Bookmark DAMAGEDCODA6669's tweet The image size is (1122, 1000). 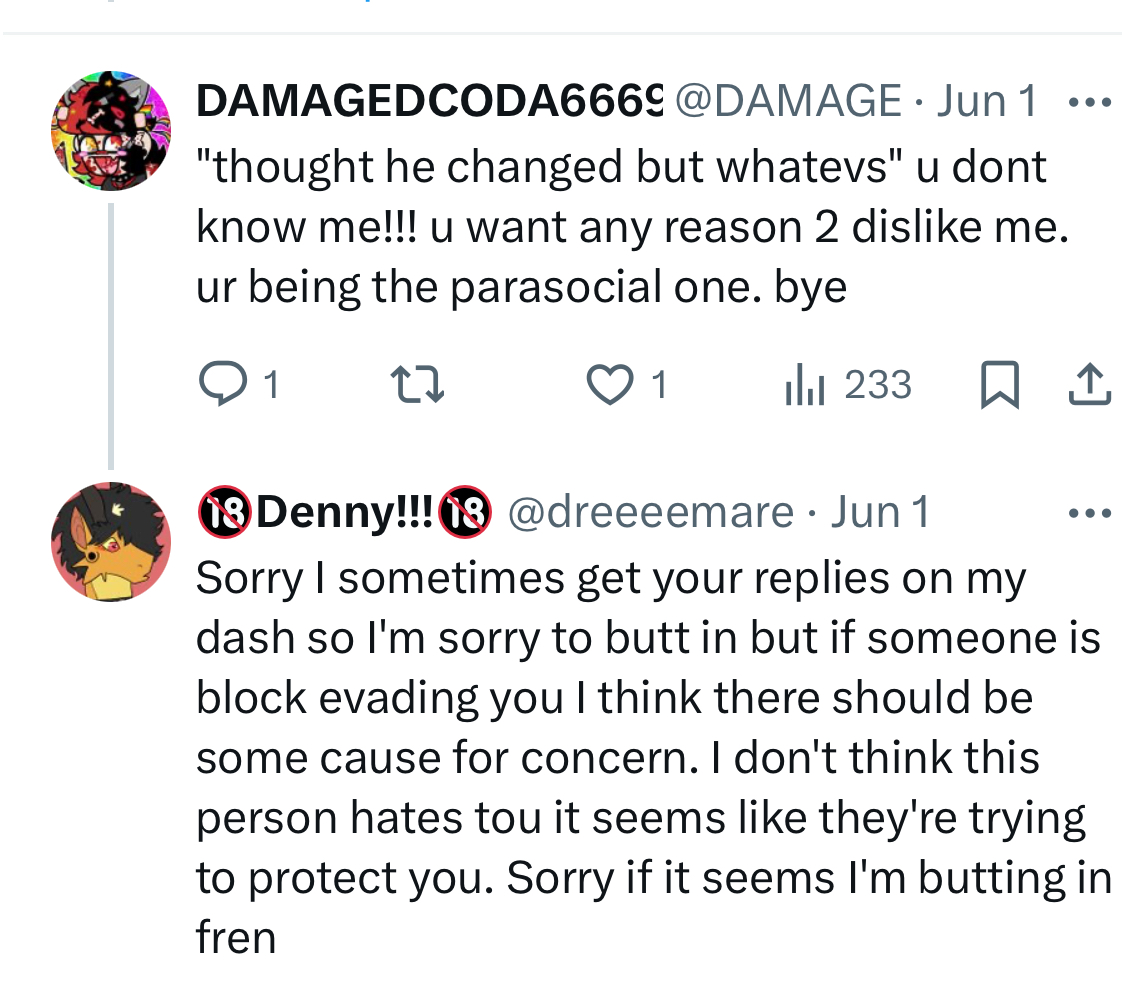tap(999, 386)
